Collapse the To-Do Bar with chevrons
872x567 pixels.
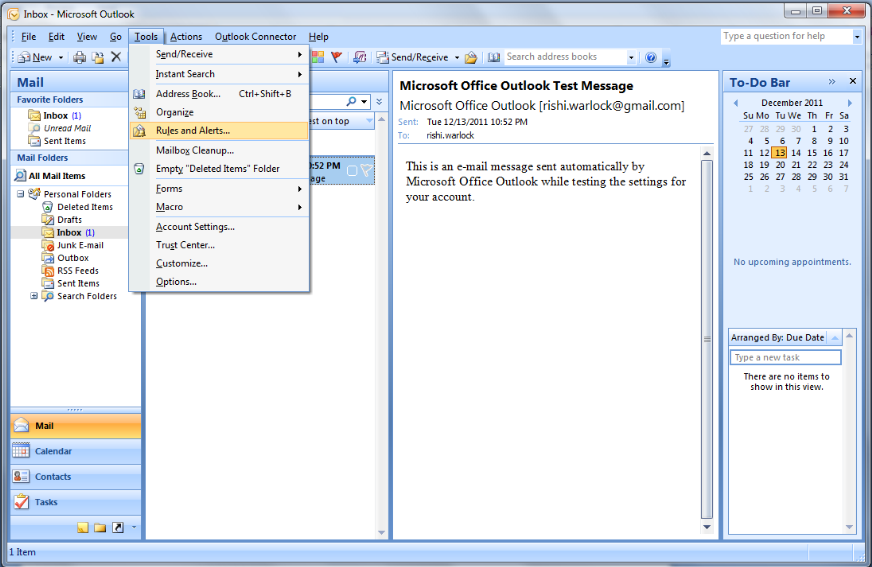pos(832,82)
